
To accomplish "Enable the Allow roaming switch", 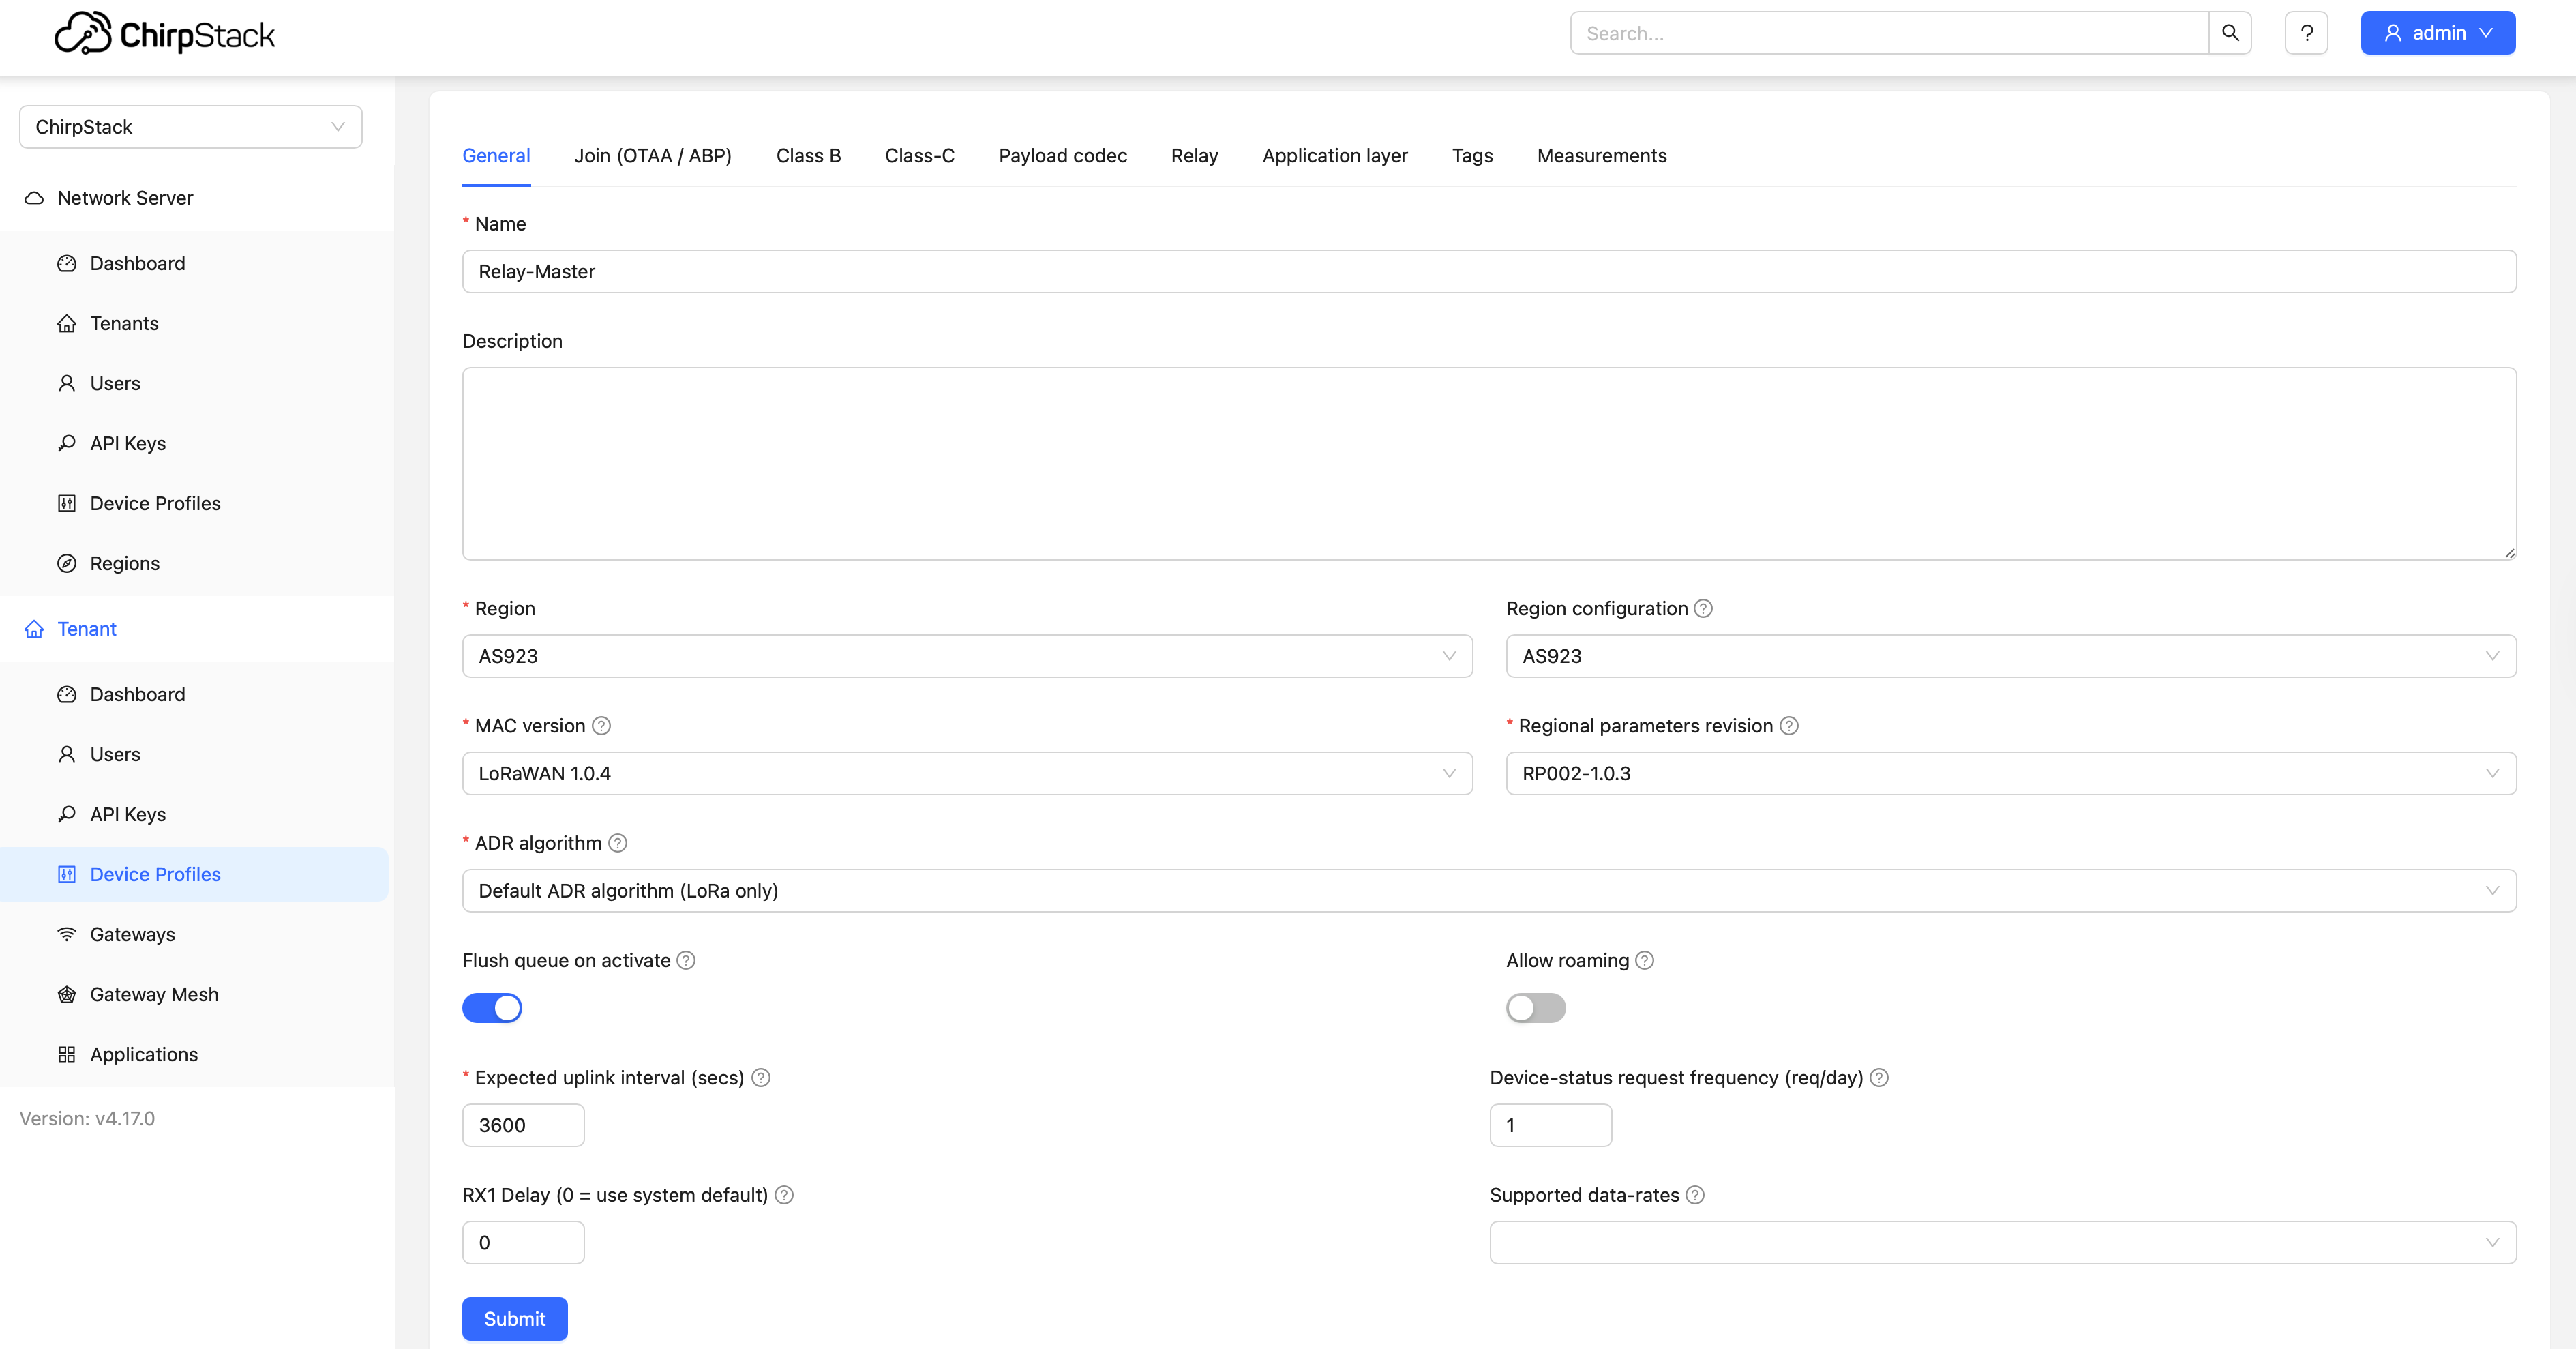I will (1535, 1008).
